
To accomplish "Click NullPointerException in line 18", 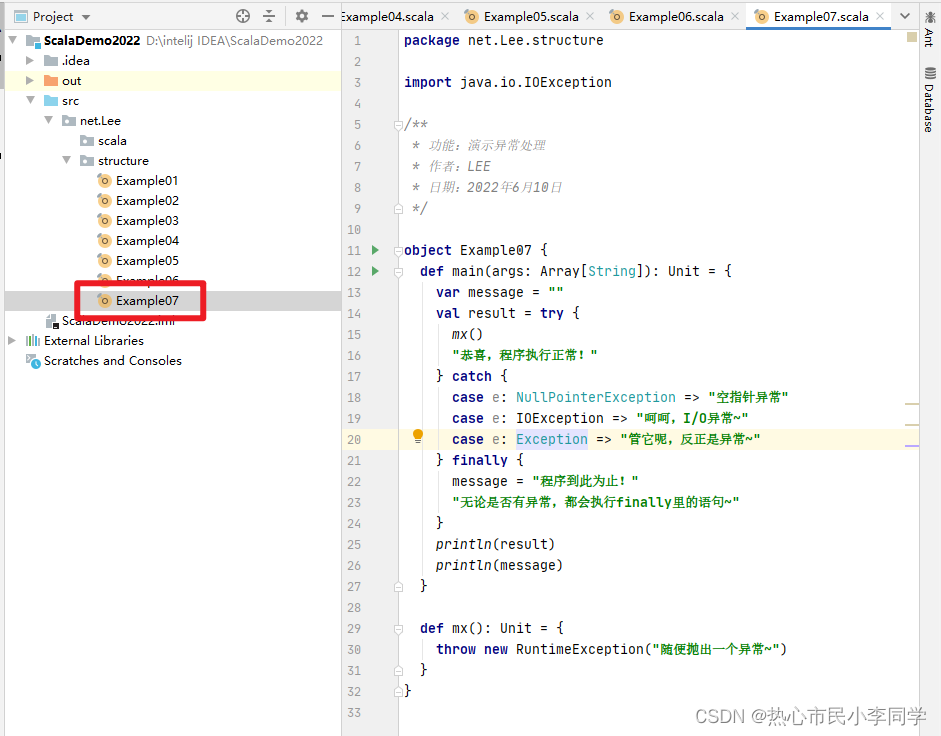I will click(595, 397).
